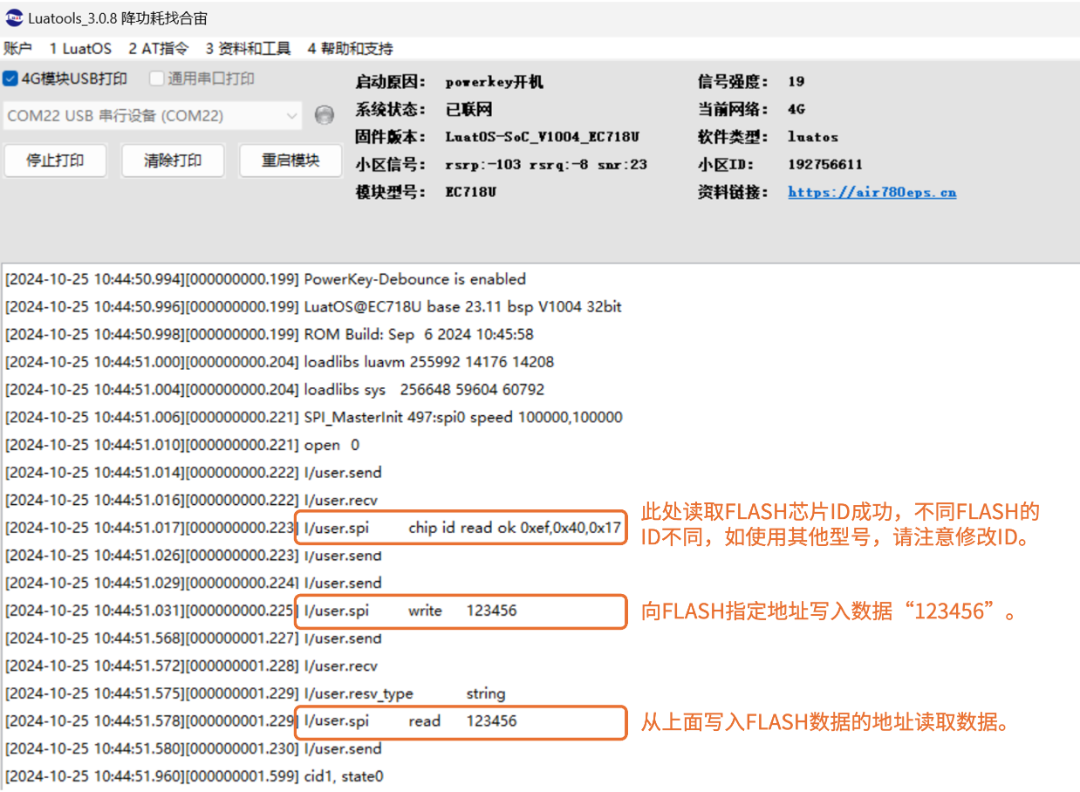Image resolution: width=1080 pixels, height=792 pixels.
Task: Click the refresh icon beside the COM port selector
Action: (x=323, y=115)
